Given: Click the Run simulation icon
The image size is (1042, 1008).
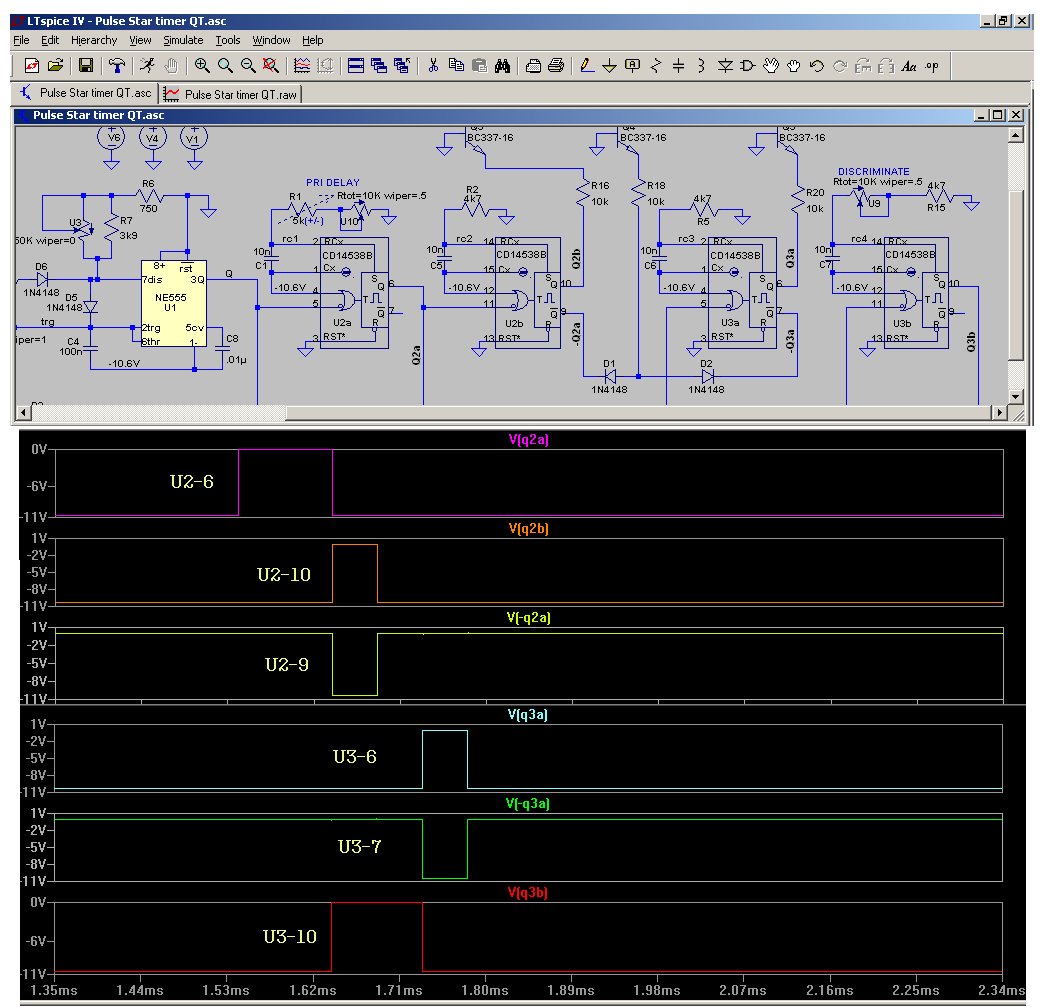Looking at the screenshot, I should click(147, 66).
